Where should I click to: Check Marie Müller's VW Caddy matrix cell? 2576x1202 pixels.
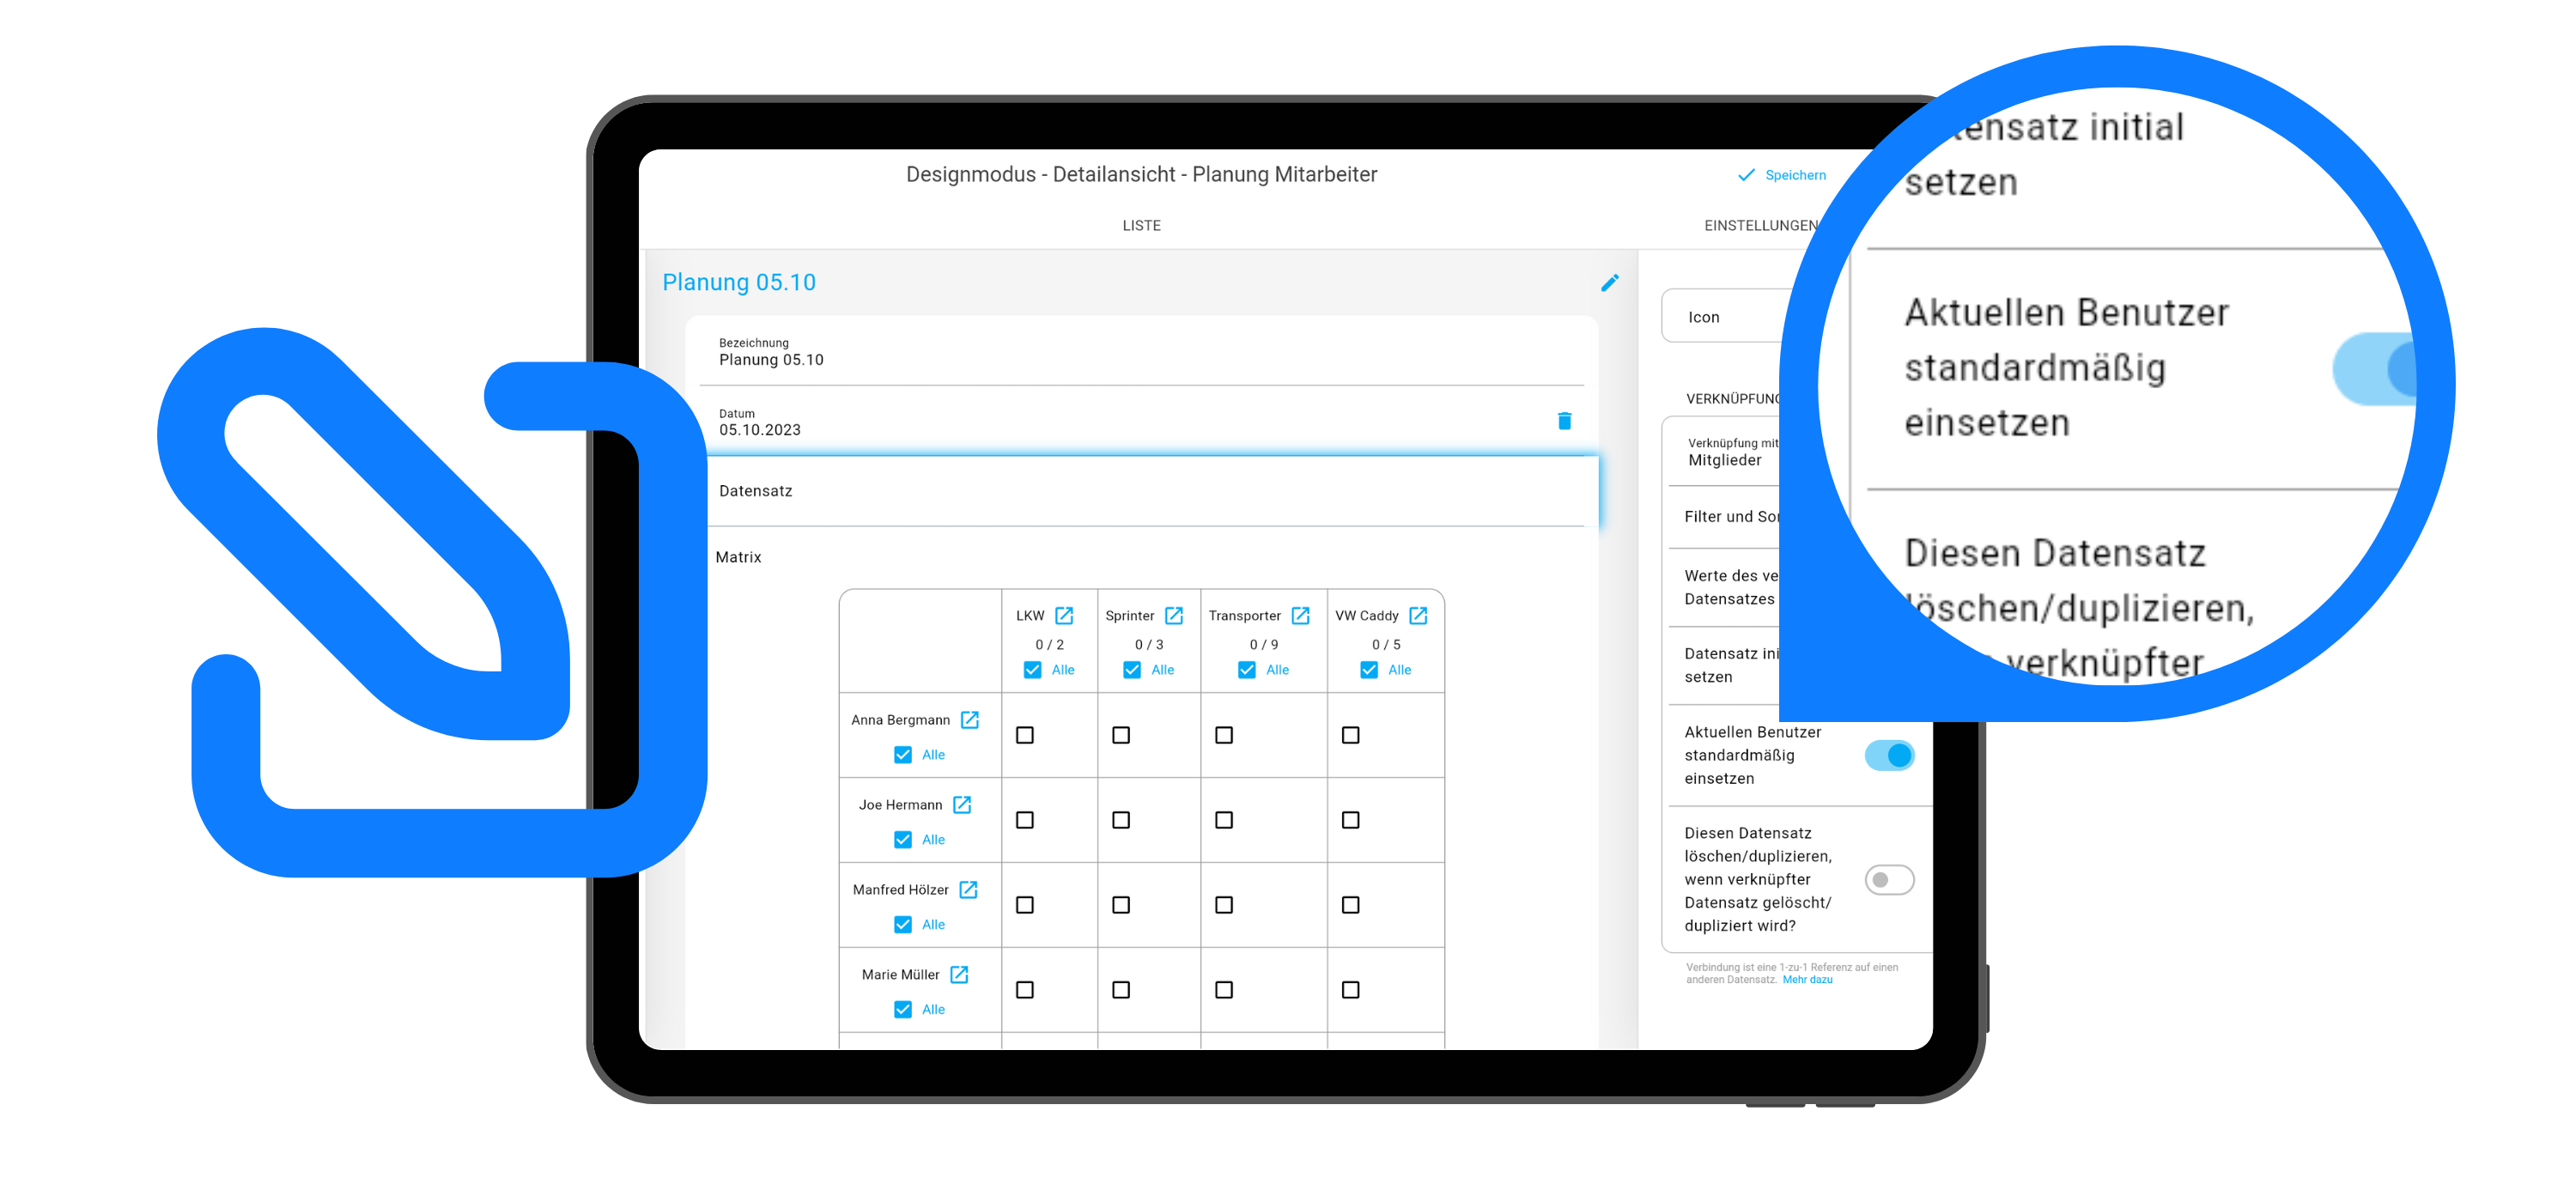pos(1351,990)
